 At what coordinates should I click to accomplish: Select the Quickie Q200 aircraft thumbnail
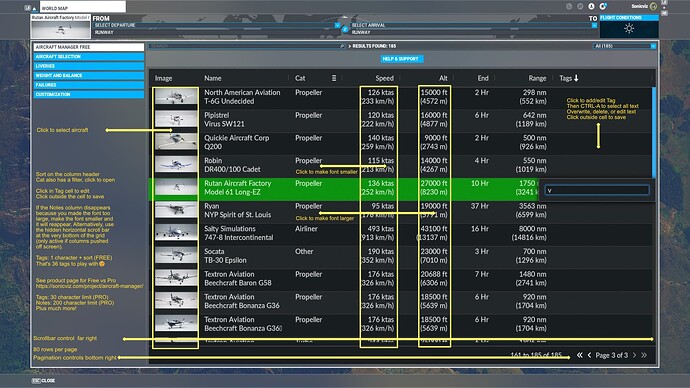click(x=176, y=142)
